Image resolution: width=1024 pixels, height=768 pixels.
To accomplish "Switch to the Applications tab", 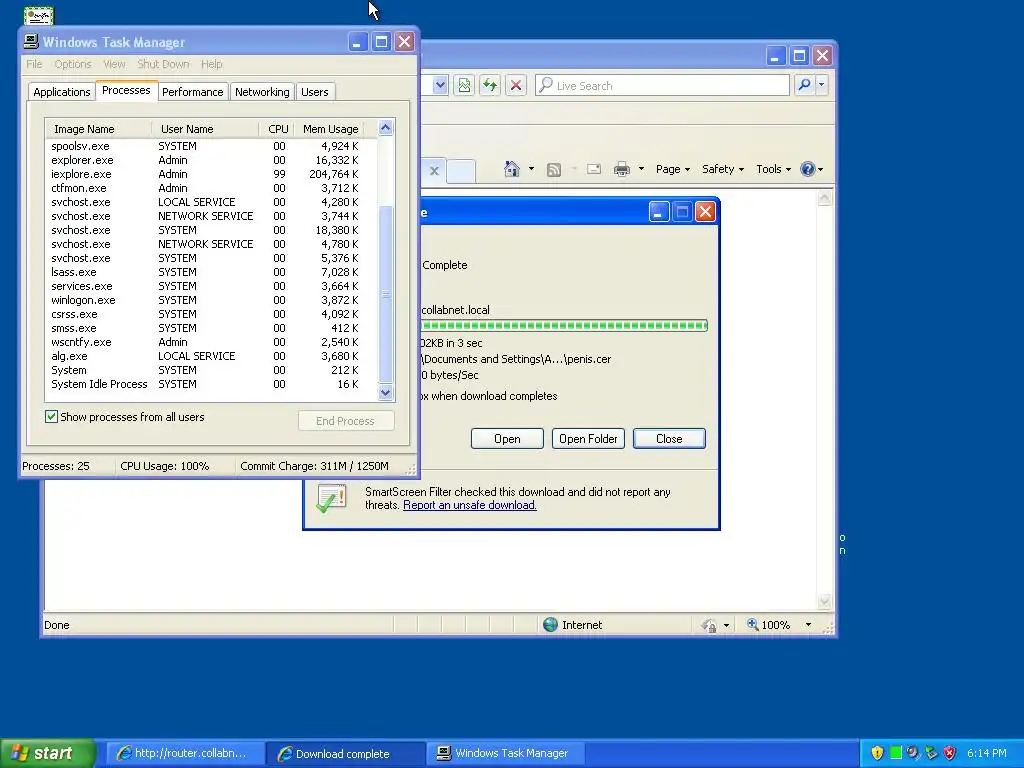I will [x=62, y=92].
